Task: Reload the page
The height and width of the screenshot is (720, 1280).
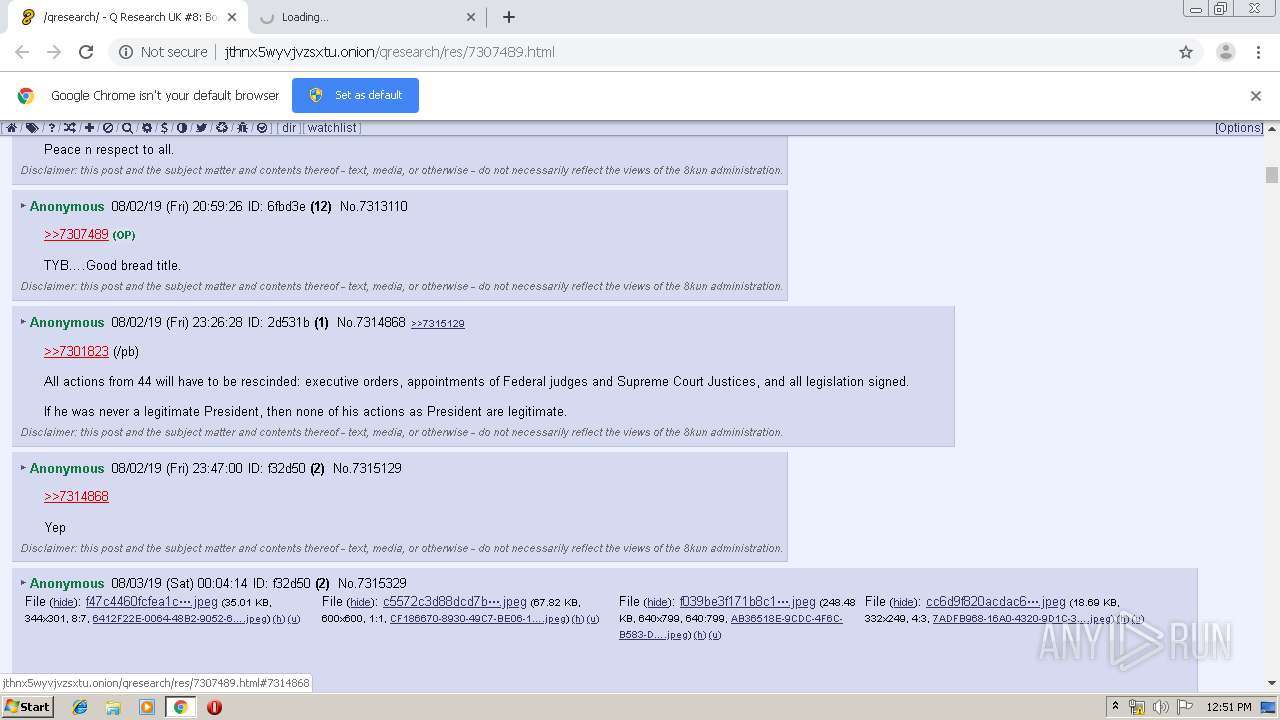Action: coord(86,52)
